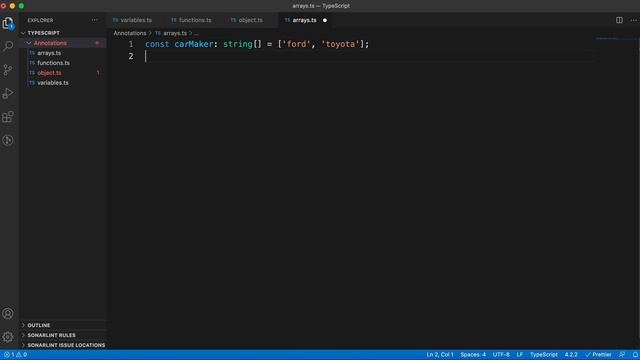Click the code minimap preview

click(x=616, y=38)
